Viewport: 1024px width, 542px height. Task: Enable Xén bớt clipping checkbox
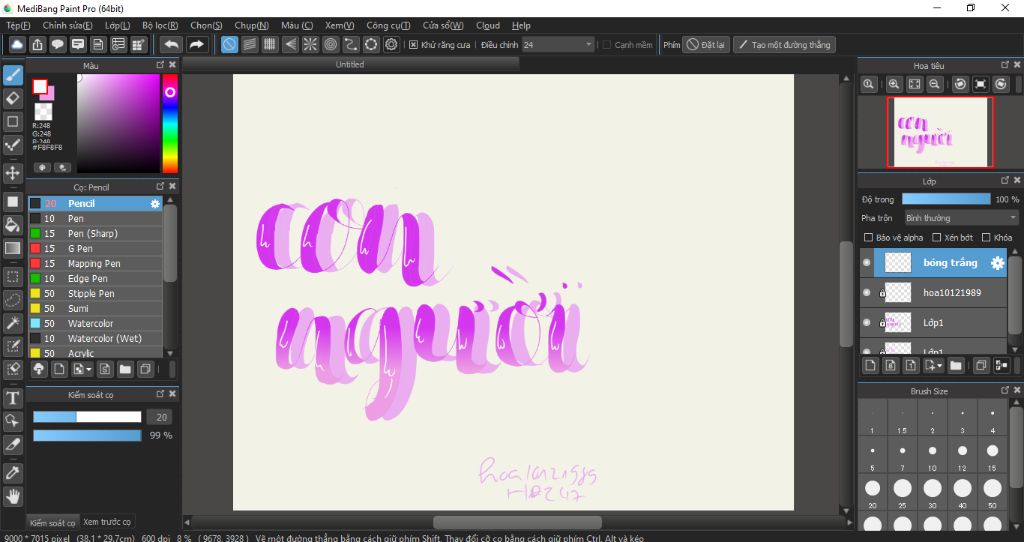[936, 238]
